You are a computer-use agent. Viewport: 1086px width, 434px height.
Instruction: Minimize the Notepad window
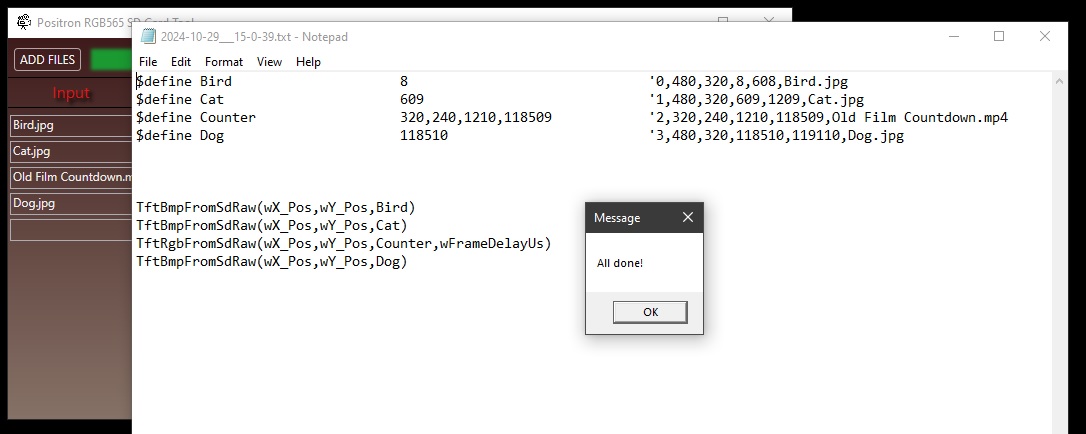[952, 36]
